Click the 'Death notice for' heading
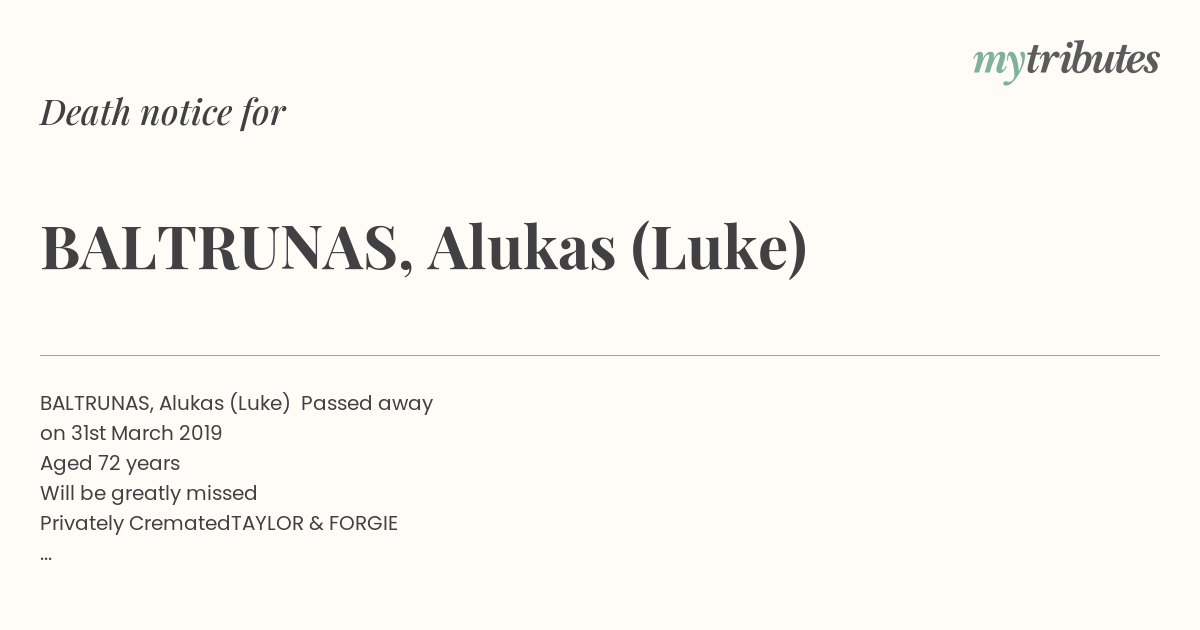The image size is (1200, 630). click(163, 113)
